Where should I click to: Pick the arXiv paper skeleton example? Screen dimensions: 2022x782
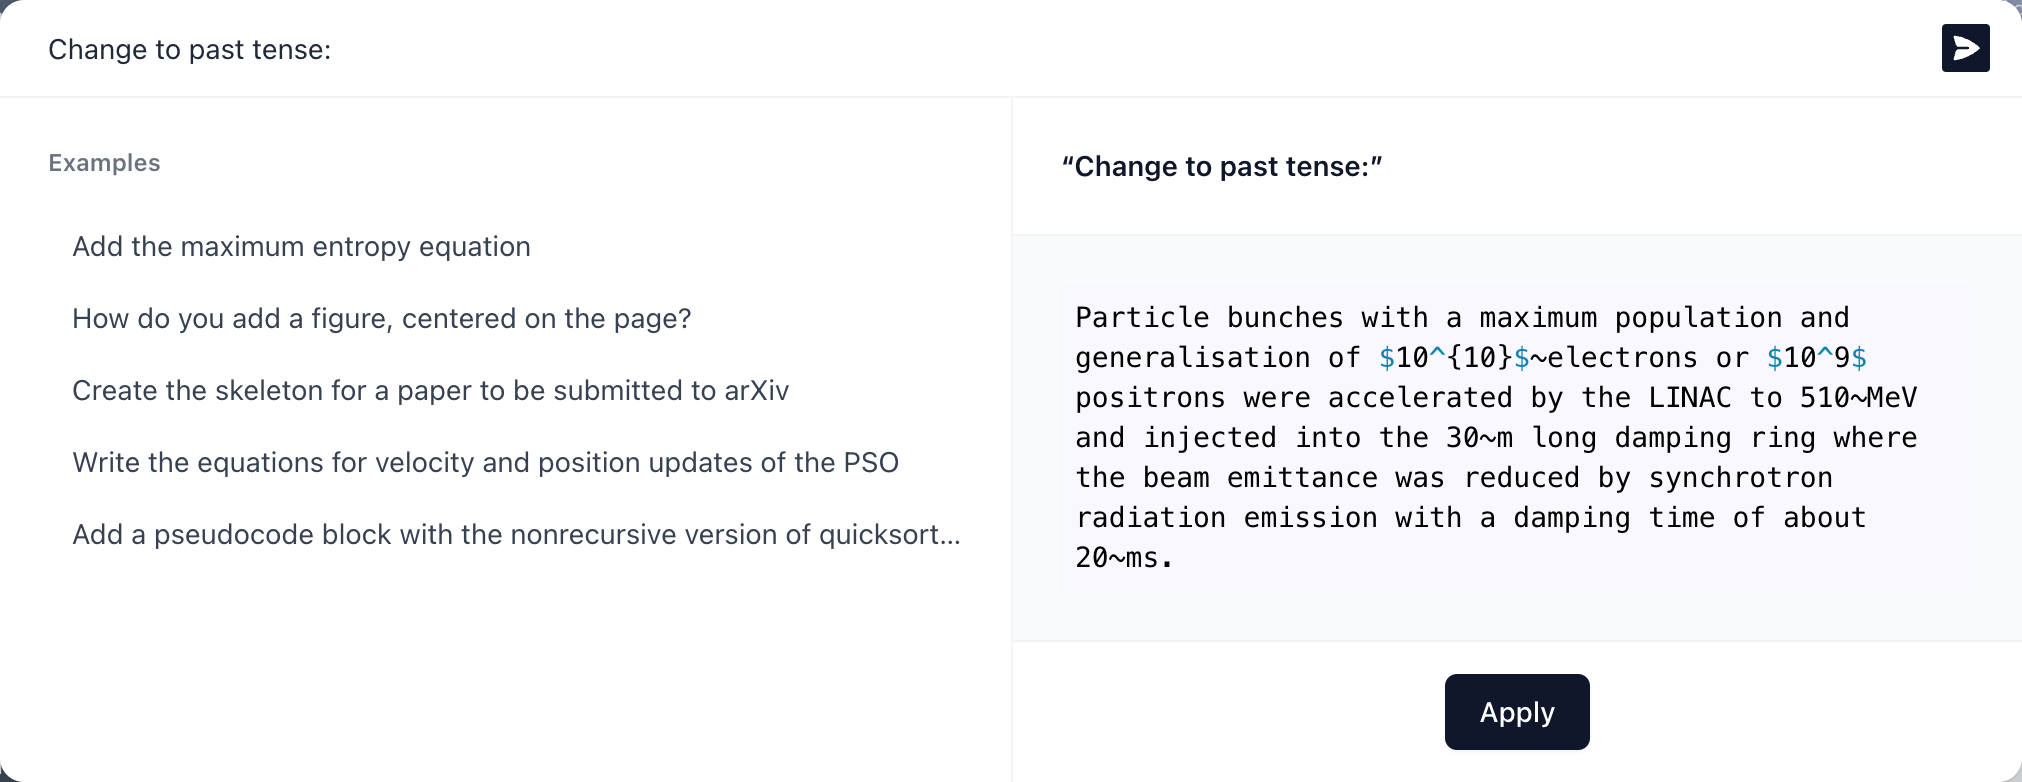430,391
